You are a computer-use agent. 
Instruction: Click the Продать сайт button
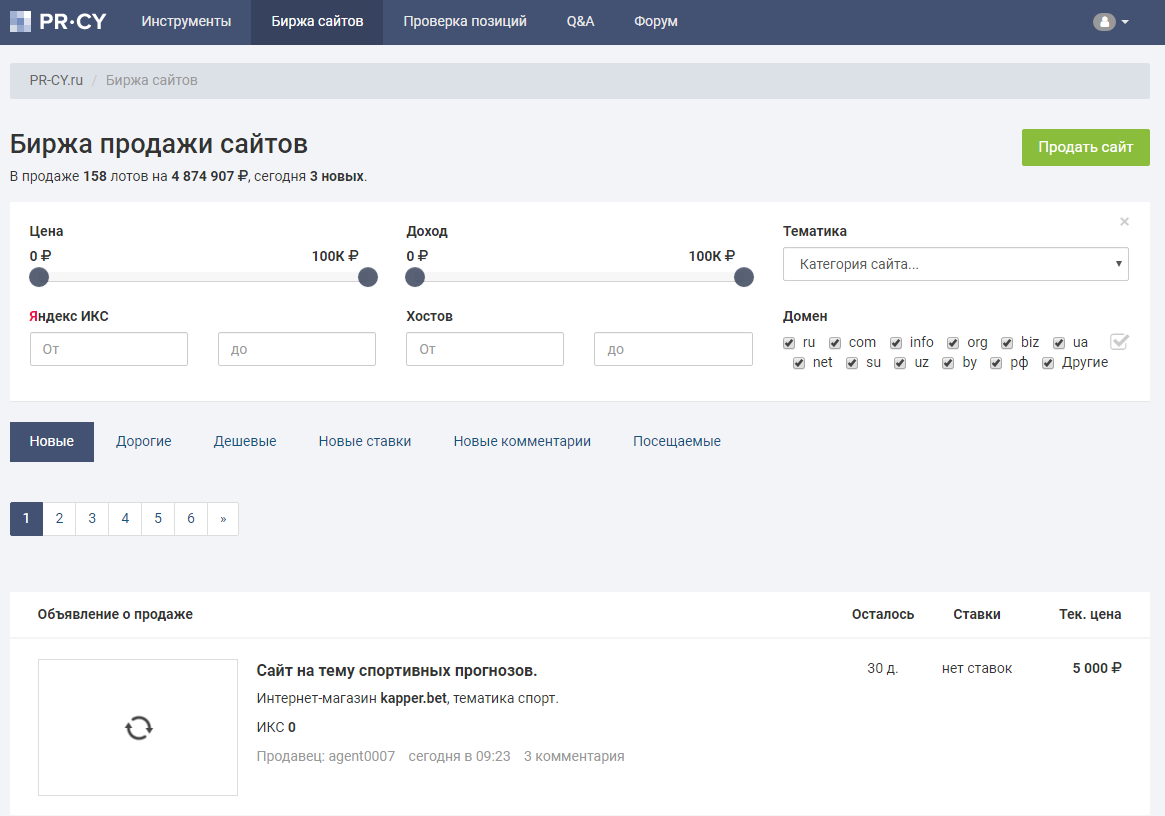point(1086,147)
